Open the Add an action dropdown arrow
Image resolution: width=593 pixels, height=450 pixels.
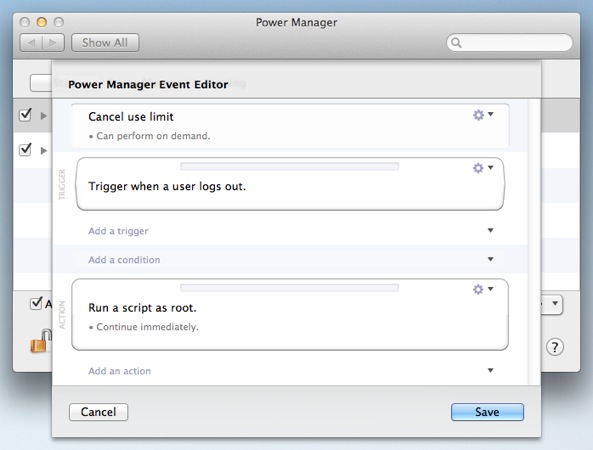pyautogui.click(x=491, y=371)
